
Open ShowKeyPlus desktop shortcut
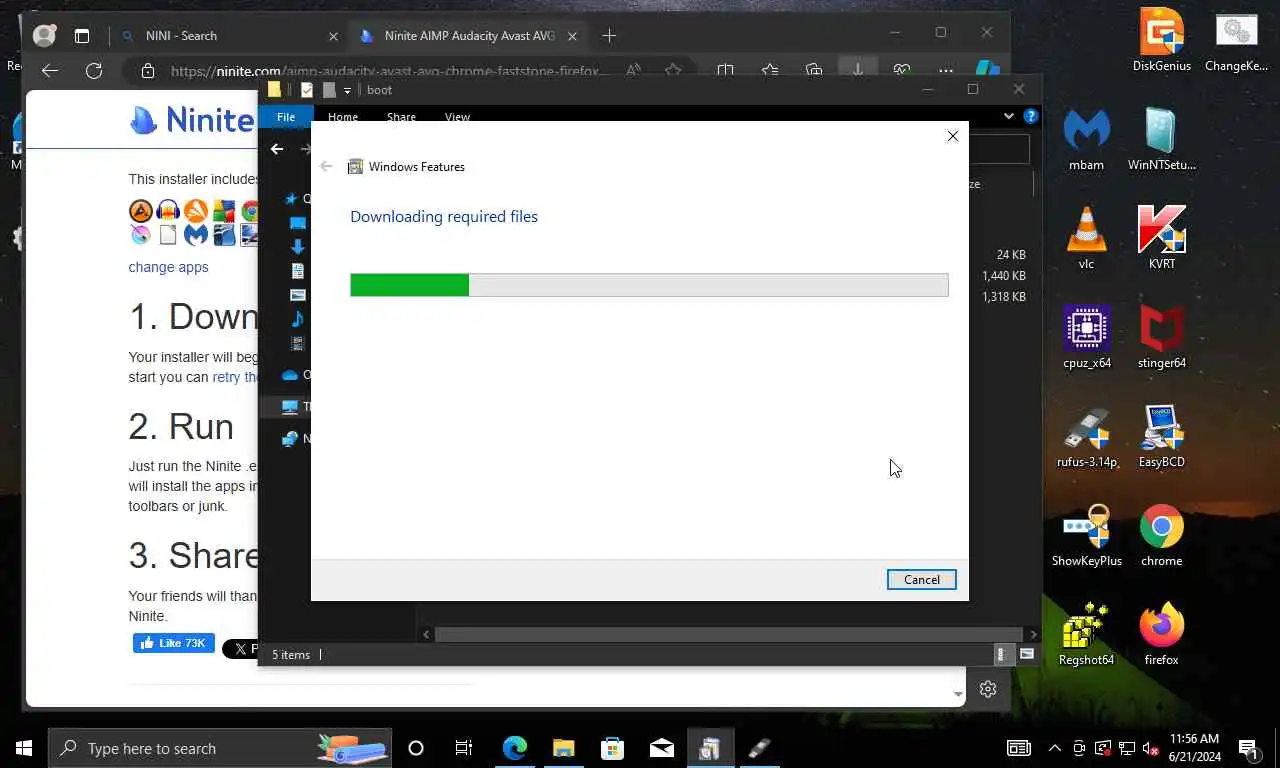tap(1086, 535)
